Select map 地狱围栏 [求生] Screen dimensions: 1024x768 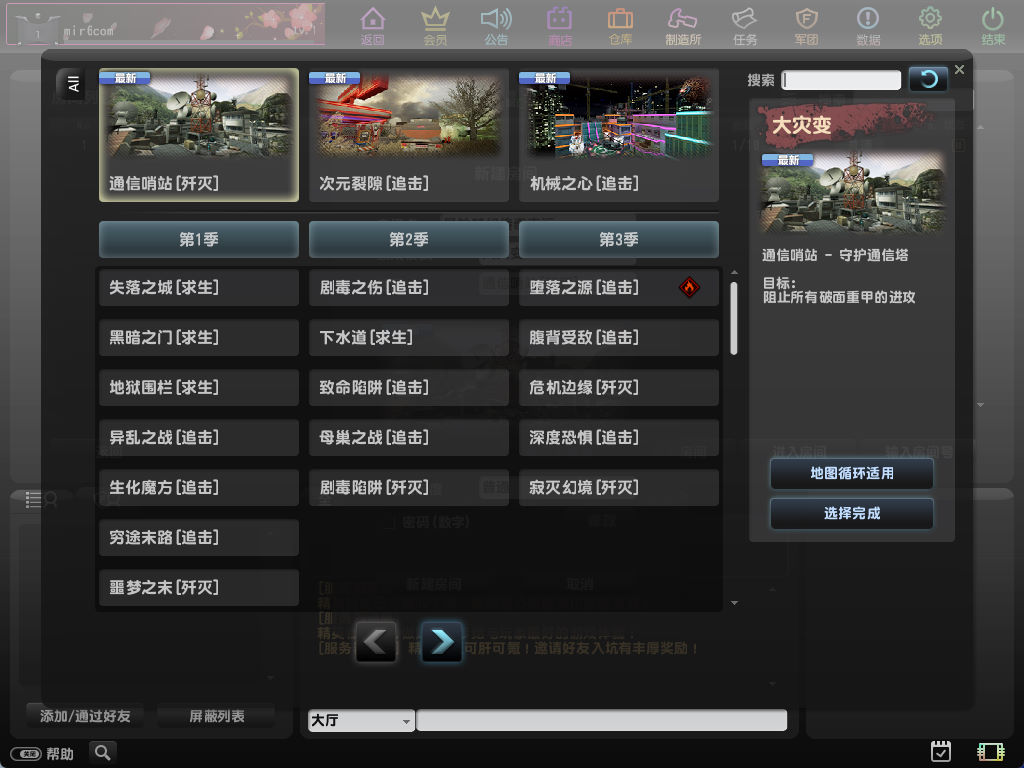pos(199,388)
